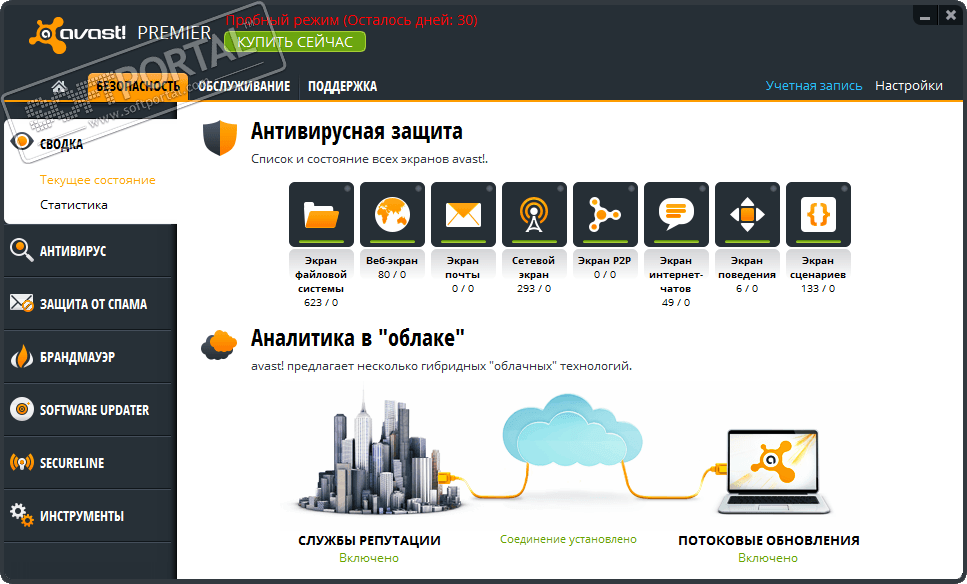Click the Антивирус magnifier icon

coord(22,250)
